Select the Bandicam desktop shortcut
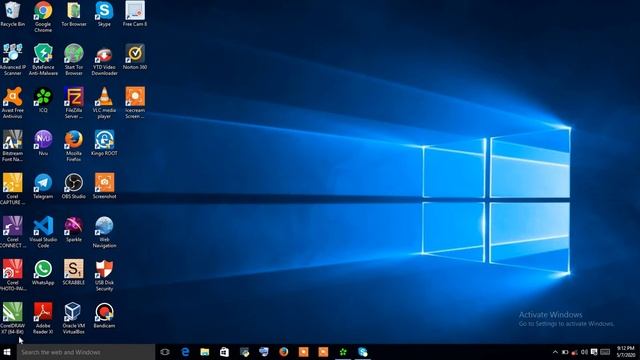The height and width of the screenshot is (360, 640). click(x=104, y=316)
